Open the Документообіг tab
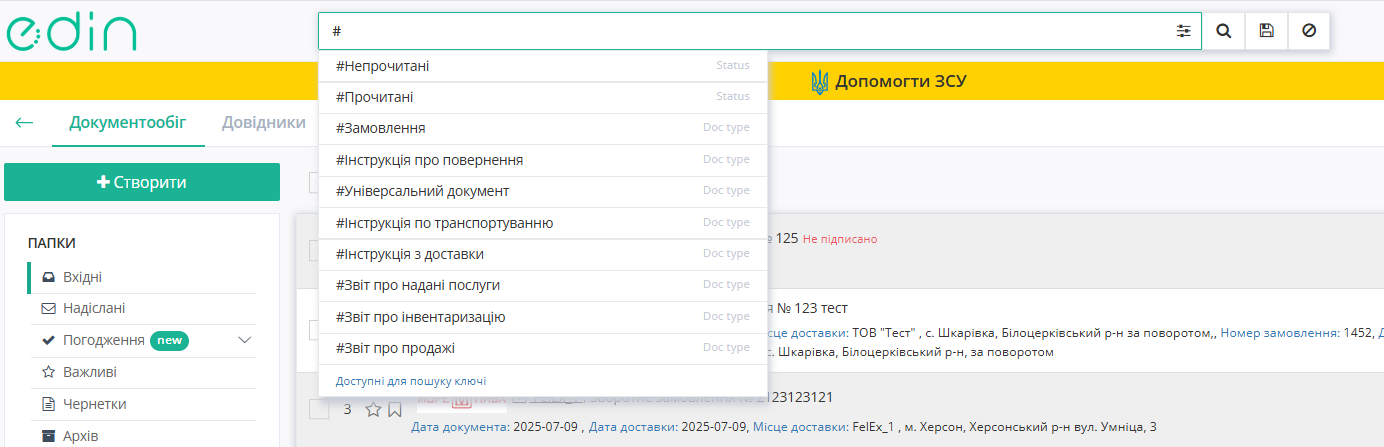Screen dimensions: 1384x447 [128, 123]
